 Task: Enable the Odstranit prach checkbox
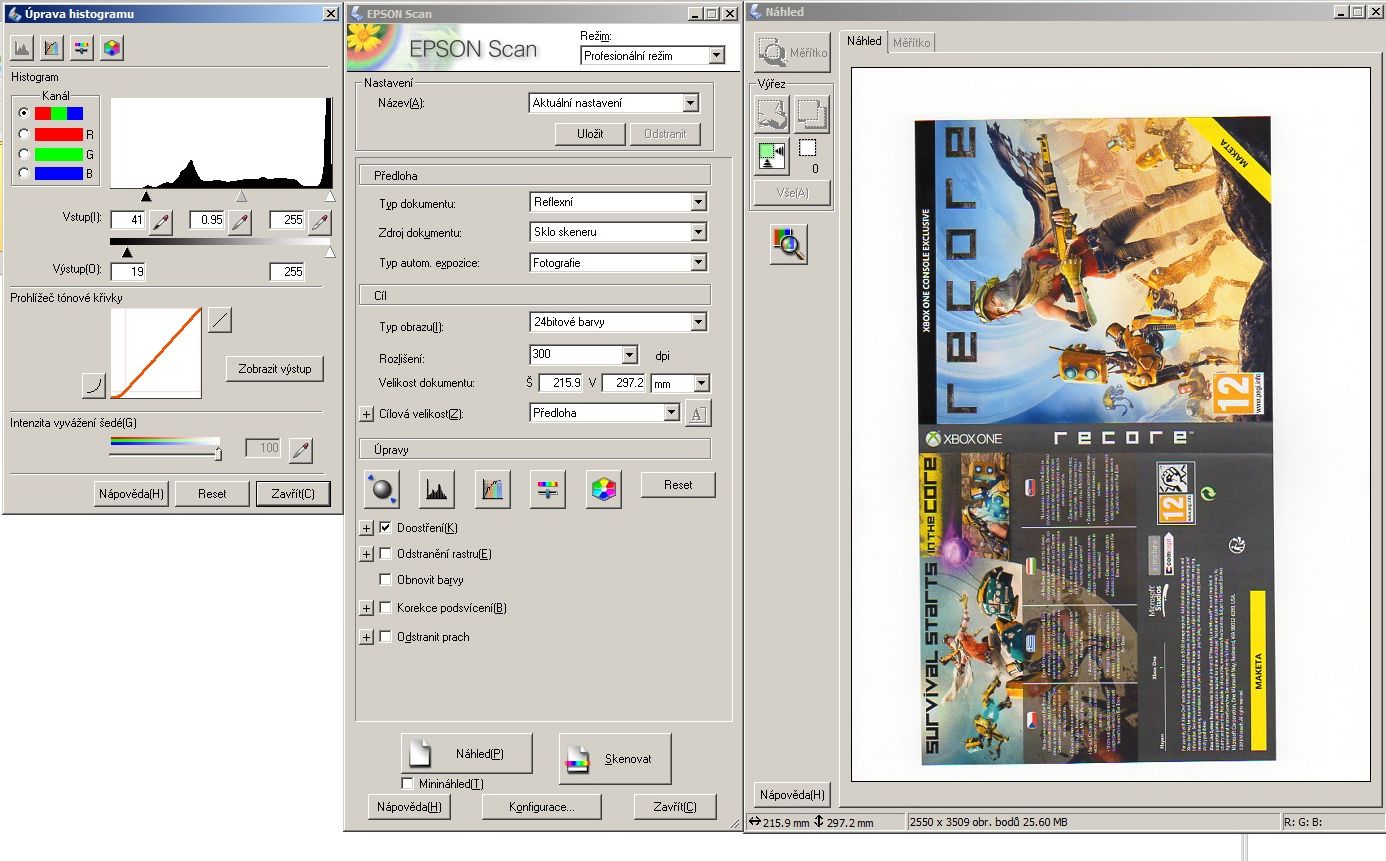coord(386,636)
